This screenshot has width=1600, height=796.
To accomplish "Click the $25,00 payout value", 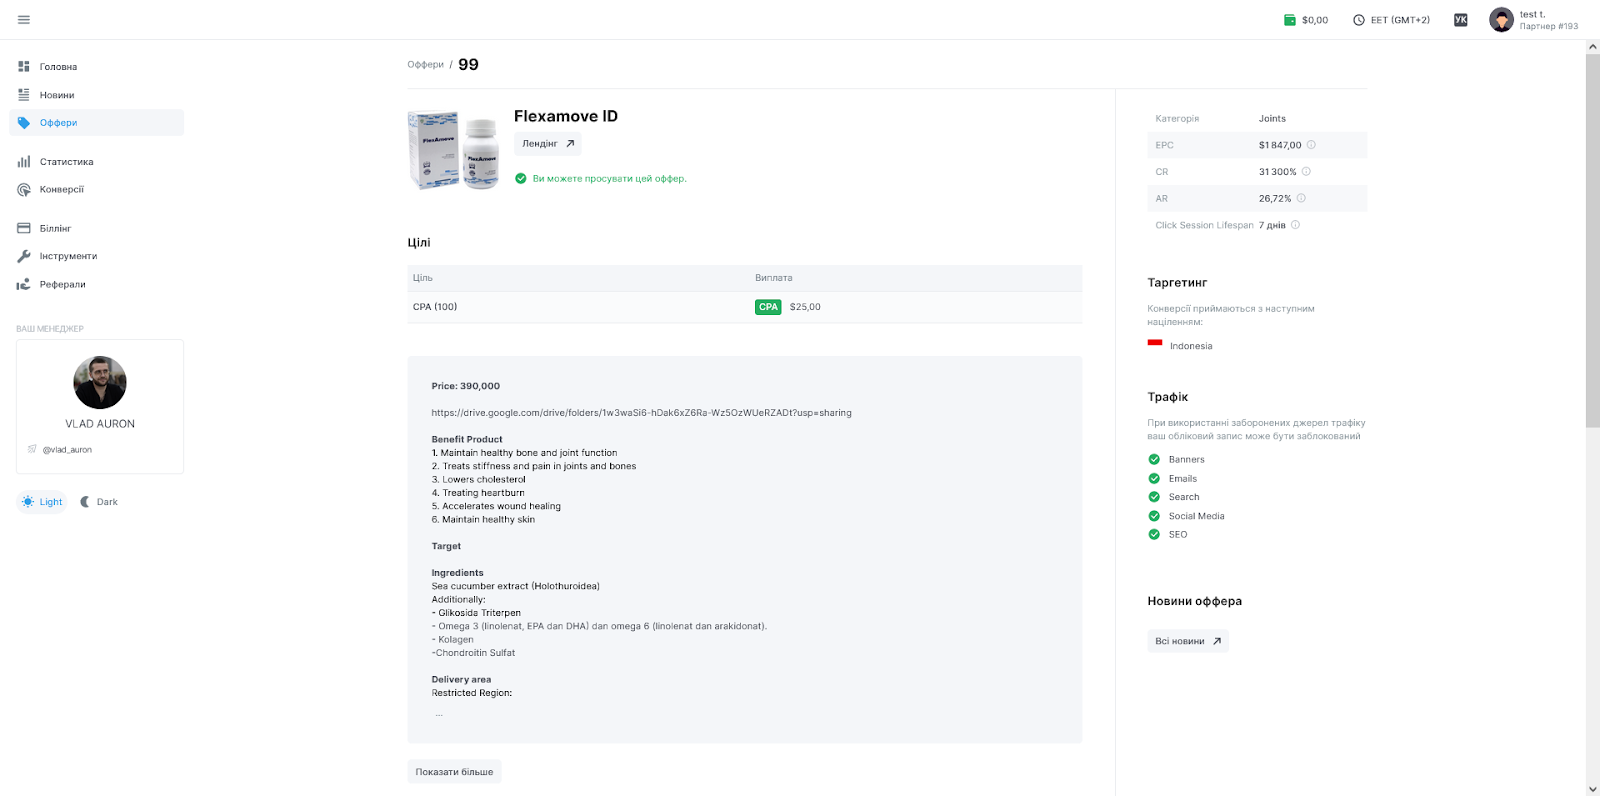I will (x=805, y=307).
